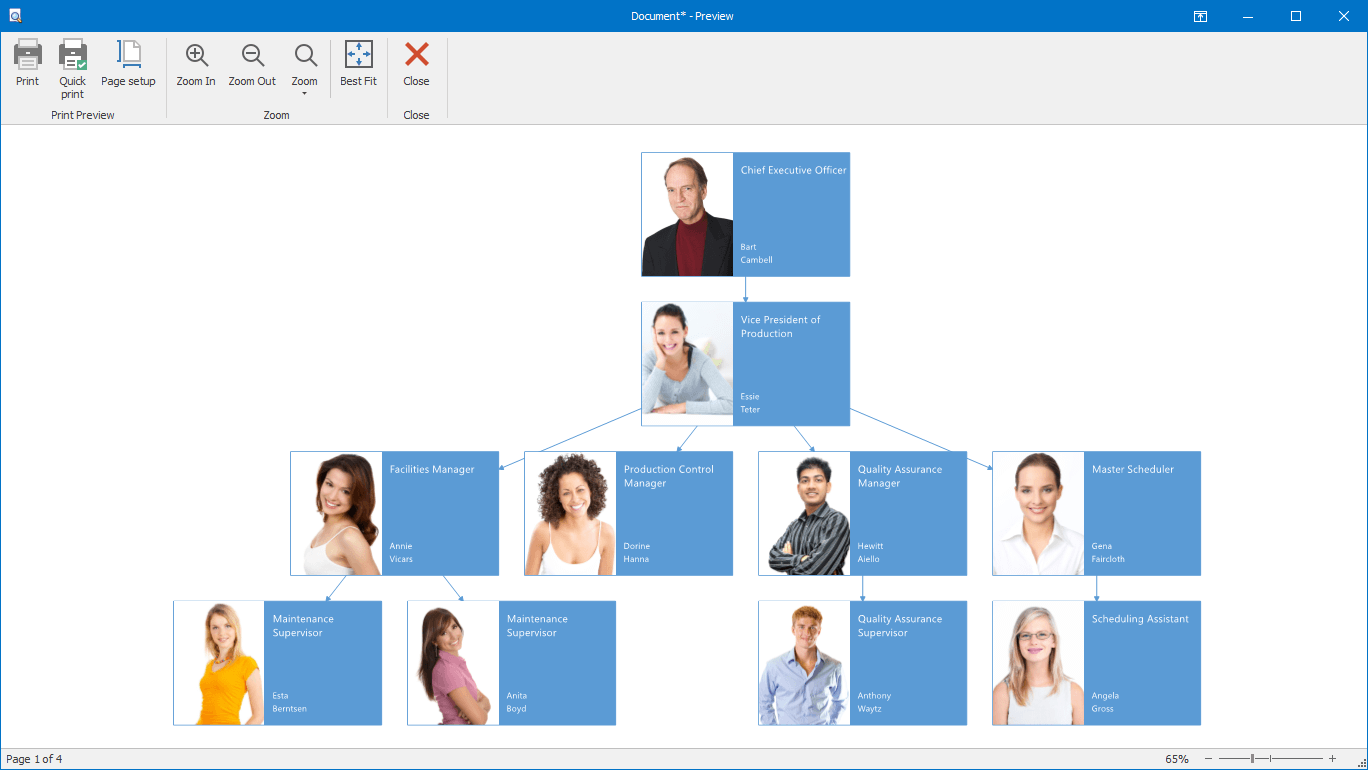Click the "Document* - Preview" window title
The height and width of the screenshot is (770, 1368).
click(x=683, y=16)
